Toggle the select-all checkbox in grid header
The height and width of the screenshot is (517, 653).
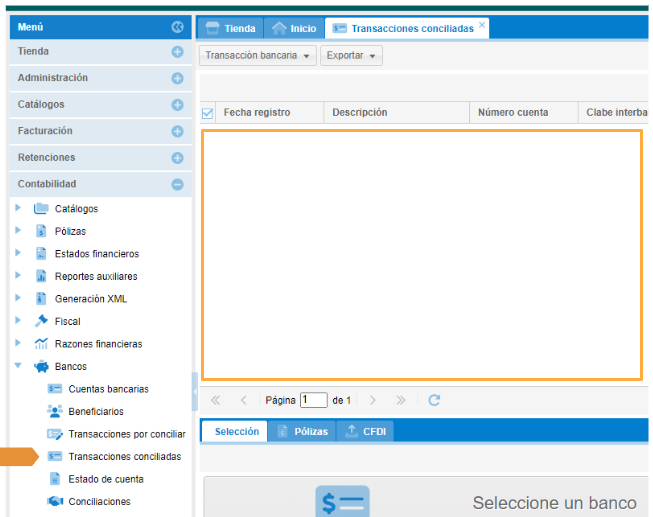(x=208, y=113)
